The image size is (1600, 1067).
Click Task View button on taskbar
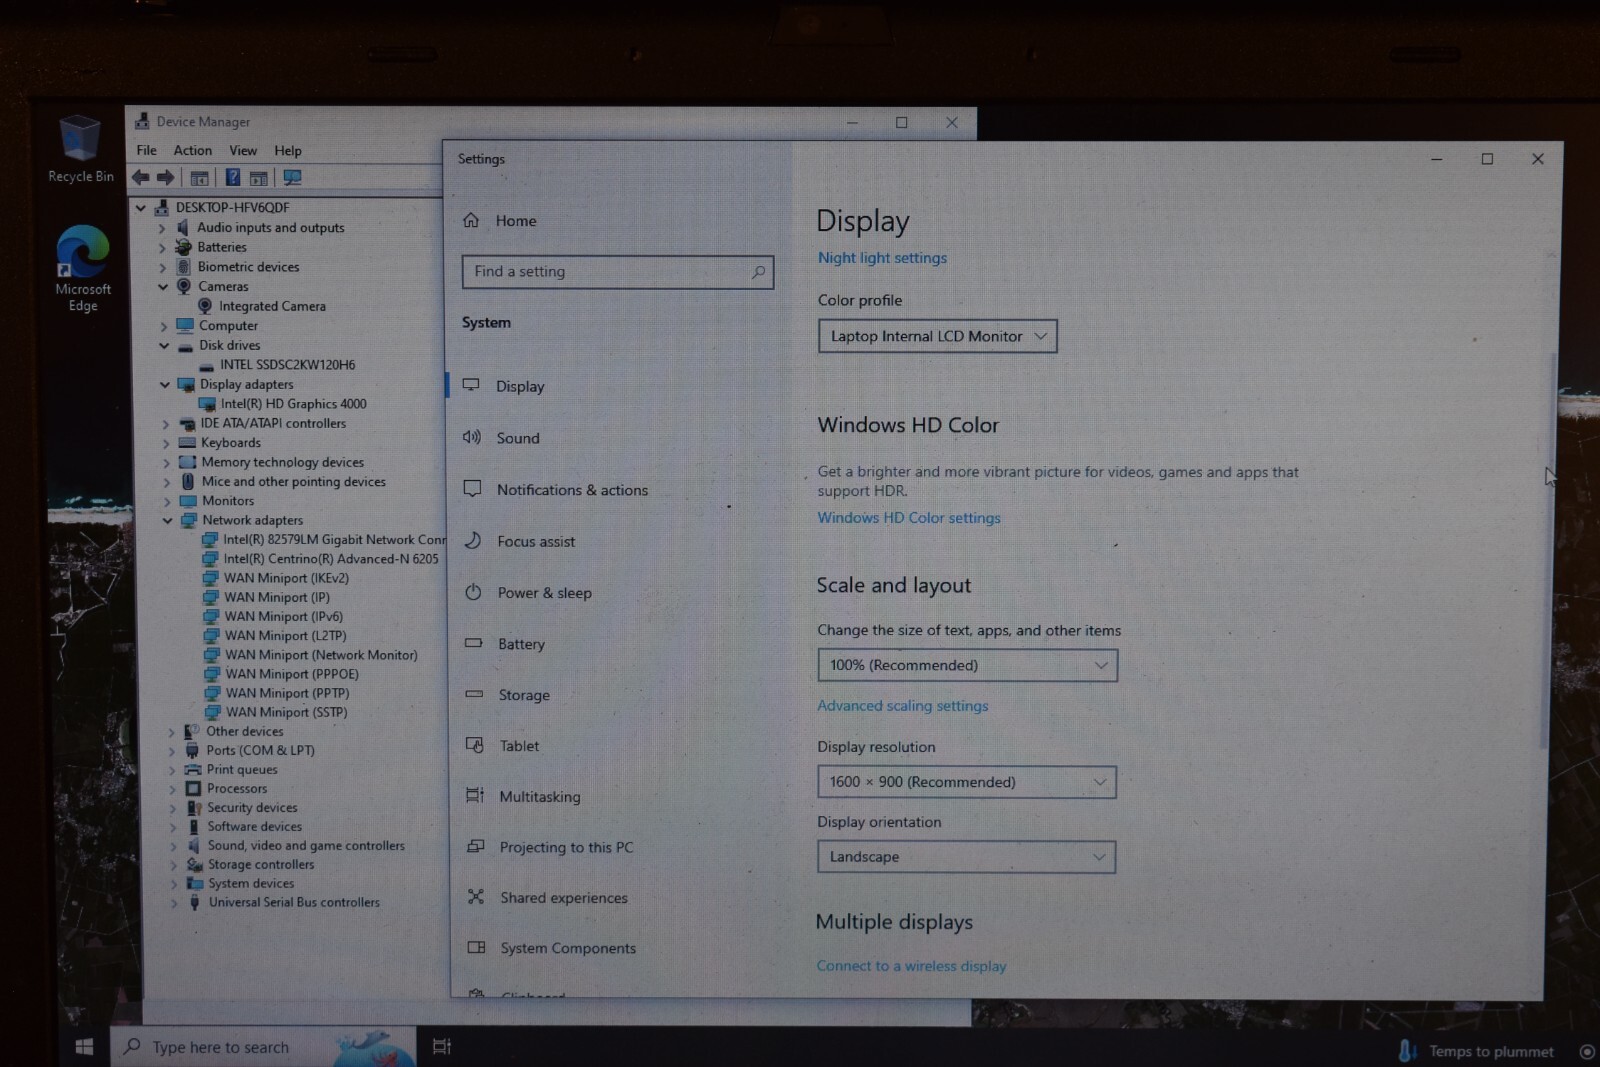(x=441, y=1046)
